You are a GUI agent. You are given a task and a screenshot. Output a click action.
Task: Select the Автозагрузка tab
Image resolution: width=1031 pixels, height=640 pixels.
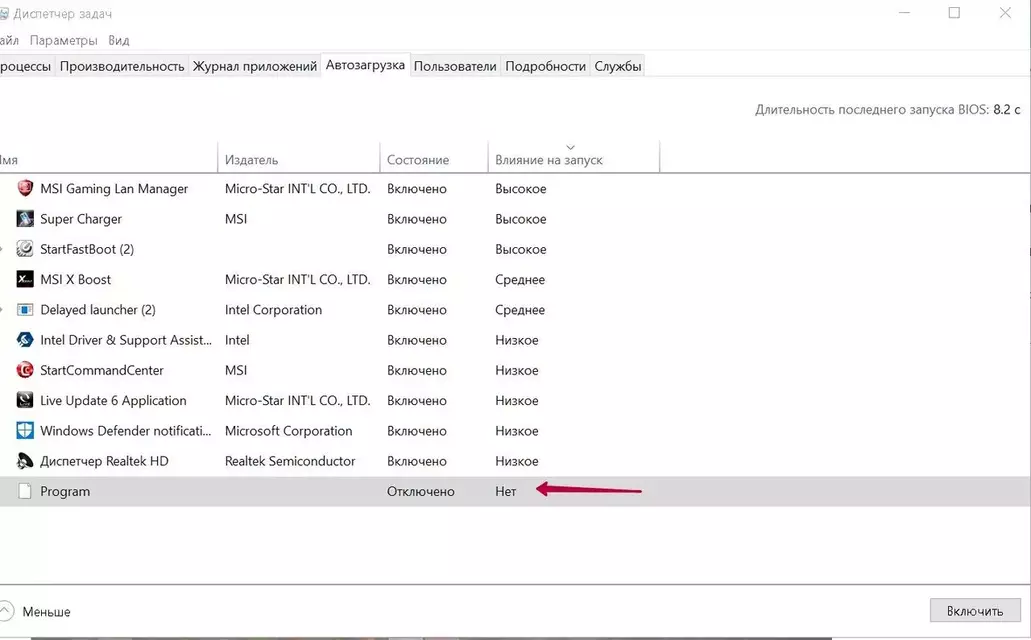click(366, 65)
